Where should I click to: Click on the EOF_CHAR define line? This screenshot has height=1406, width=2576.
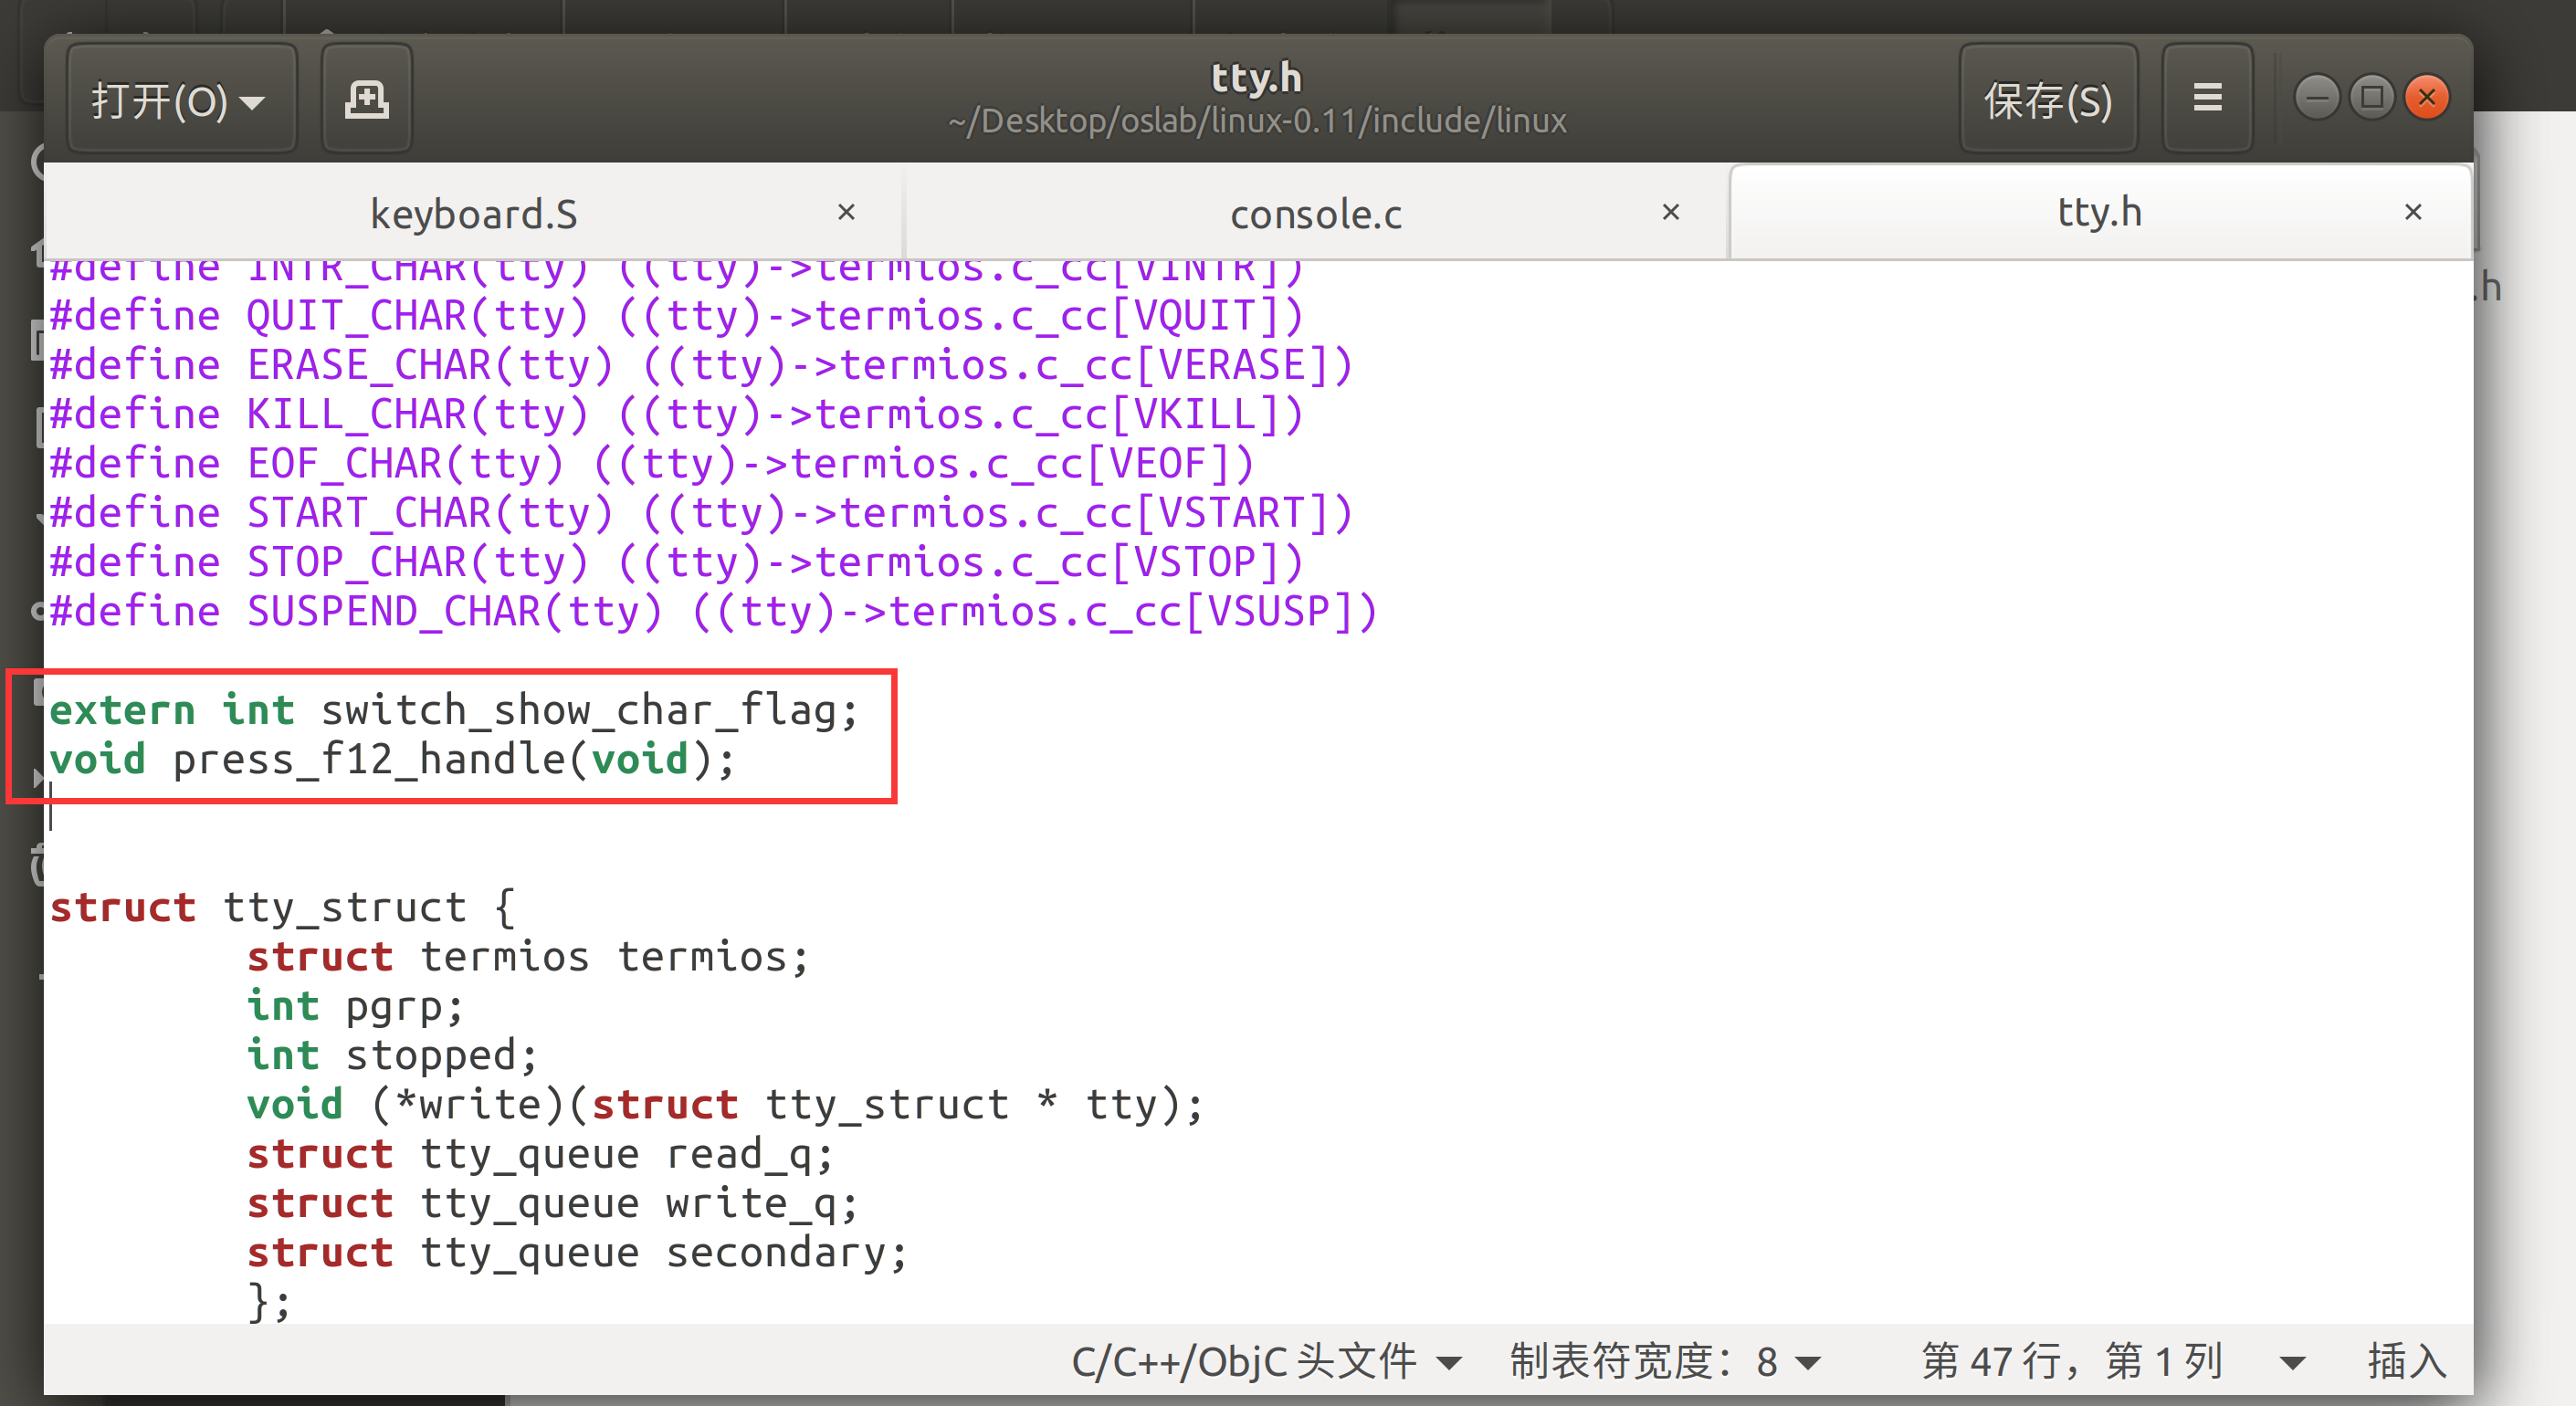click(x=652, y=464)
